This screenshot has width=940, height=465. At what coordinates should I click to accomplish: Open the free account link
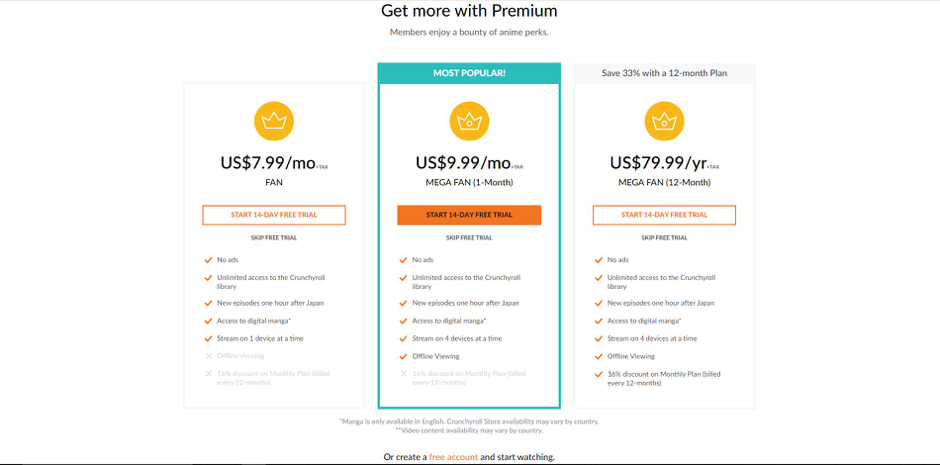point(453,457)
